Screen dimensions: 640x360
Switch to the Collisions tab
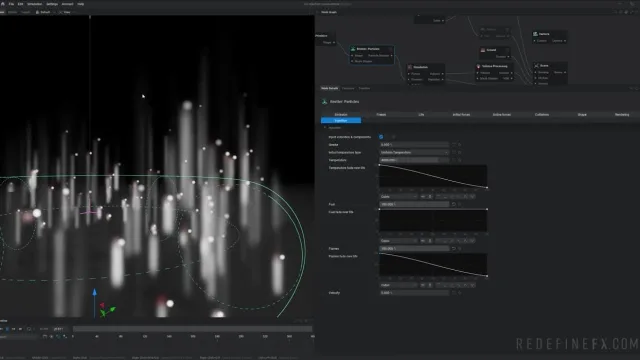click(x=542, y=115)
